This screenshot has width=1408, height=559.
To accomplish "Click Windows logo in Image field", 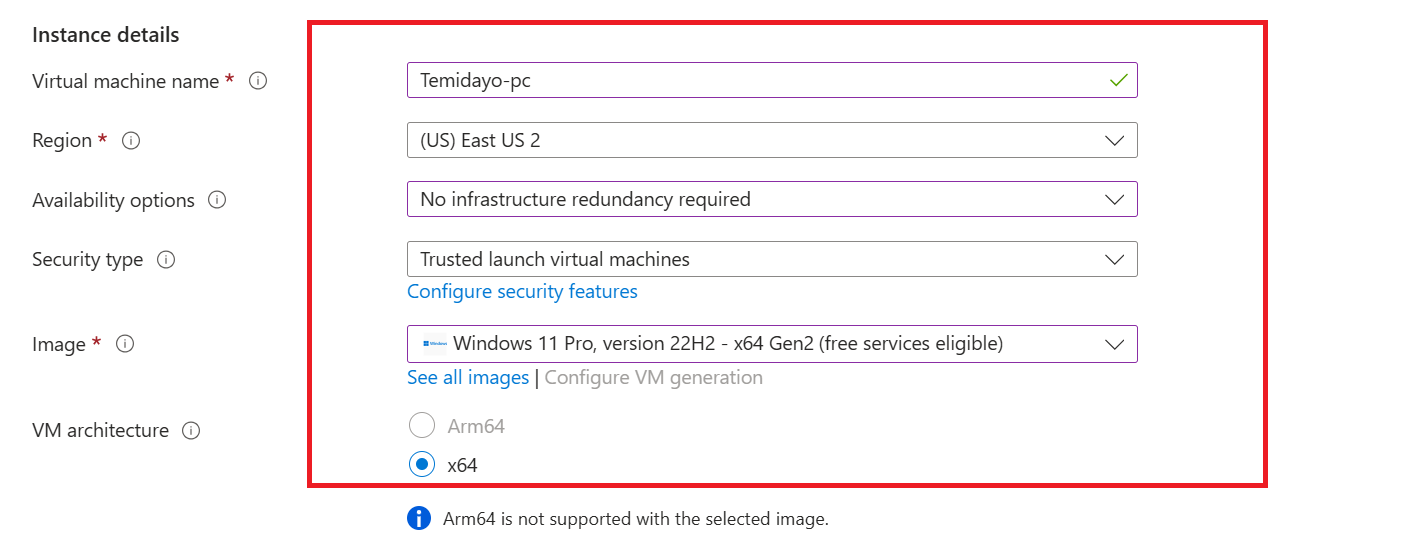I will click(x=435, y=344).
